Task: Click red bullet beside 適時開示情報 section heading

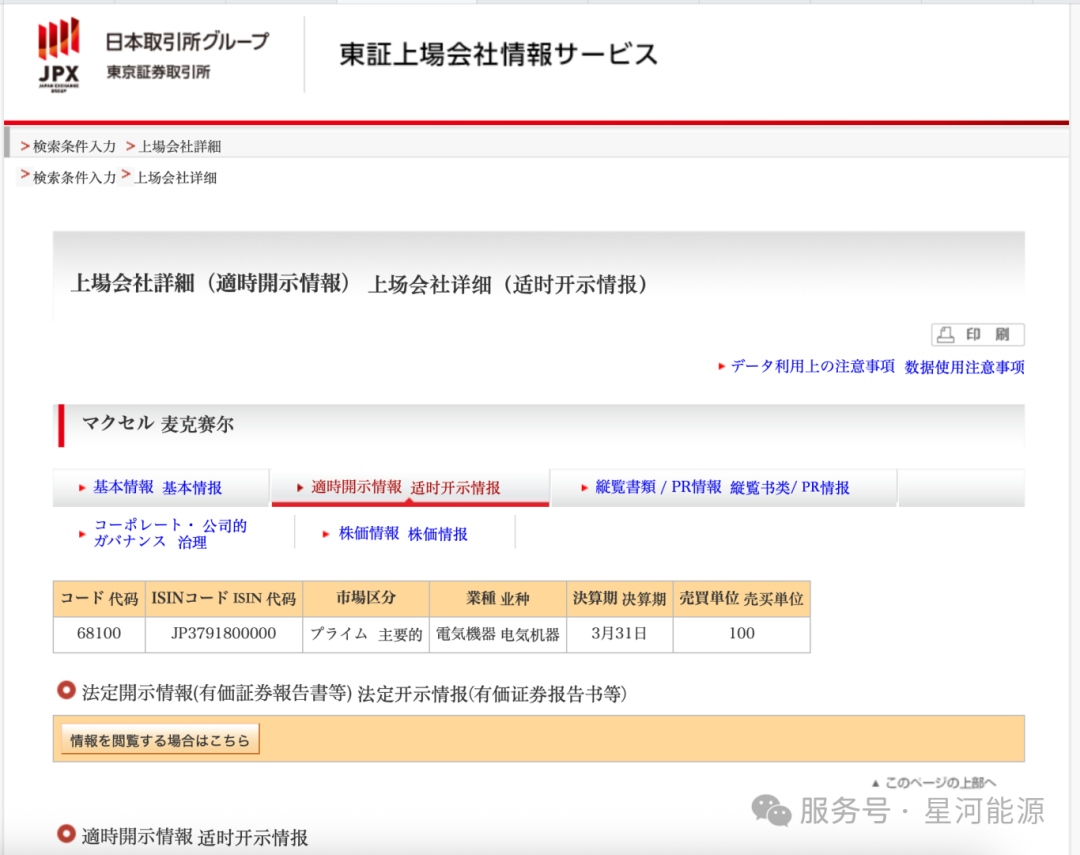Action: pyautogui.click(x=67, y=834)
